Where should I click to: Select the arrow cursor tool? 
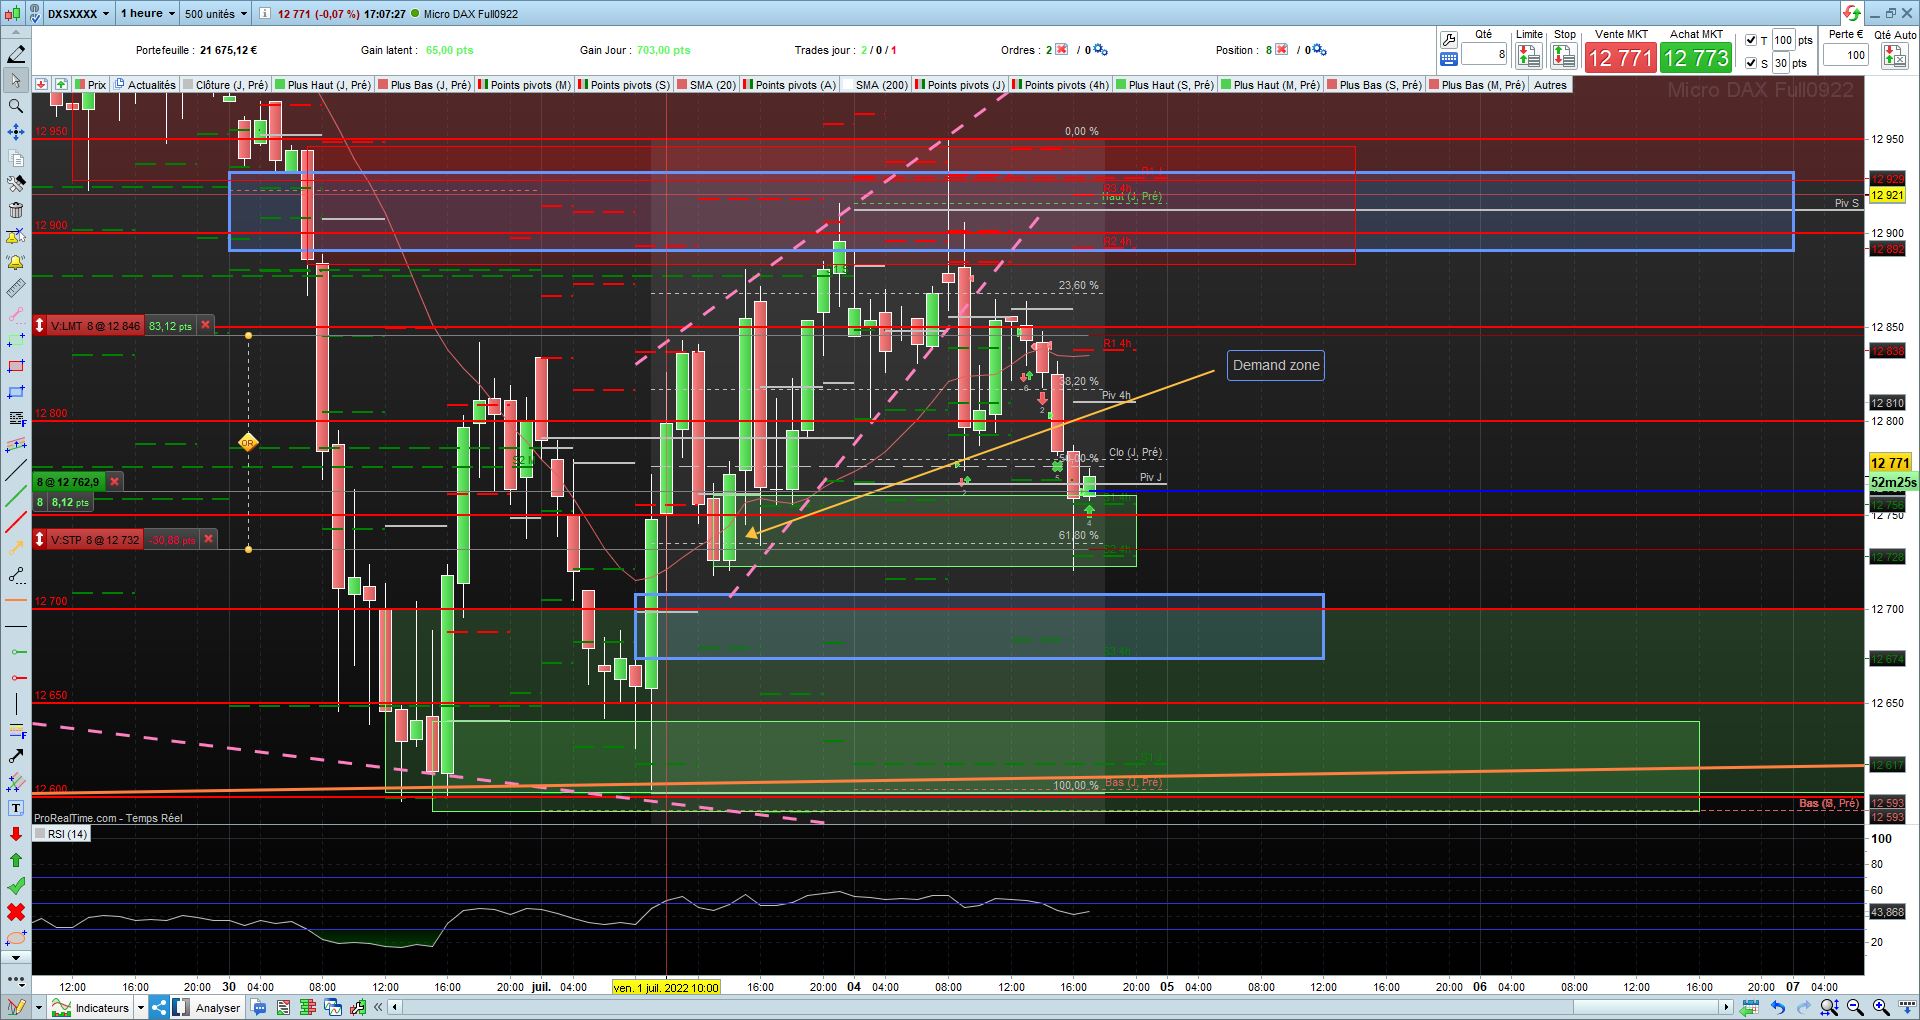pyautogui.click(x=16, y=80)
